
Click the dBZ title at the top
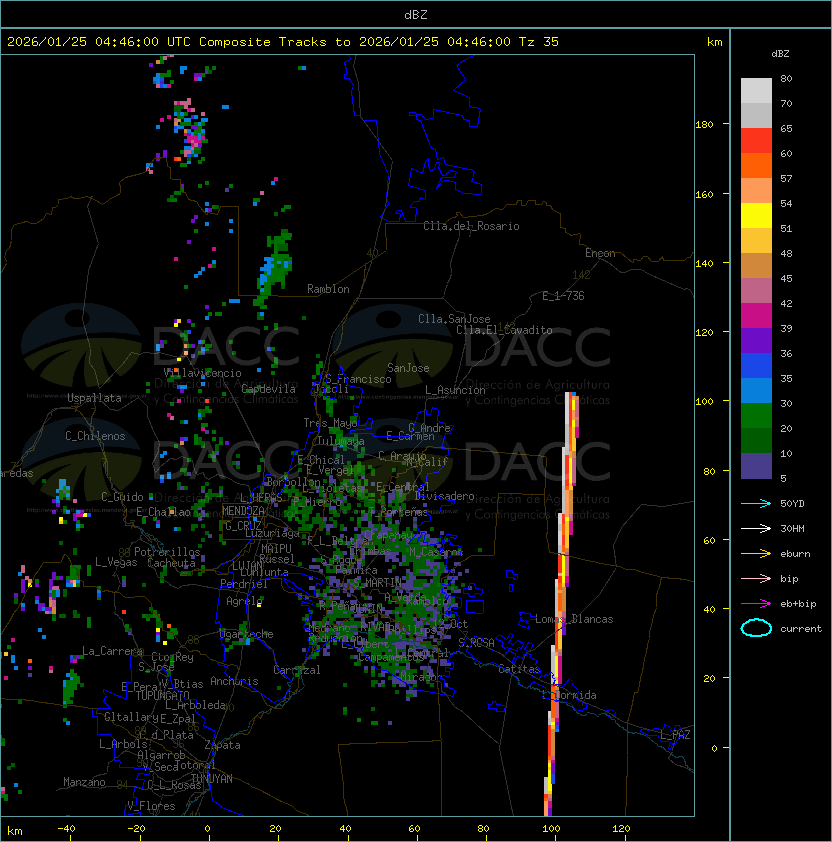pyautogui.click(x=416, y=14)
